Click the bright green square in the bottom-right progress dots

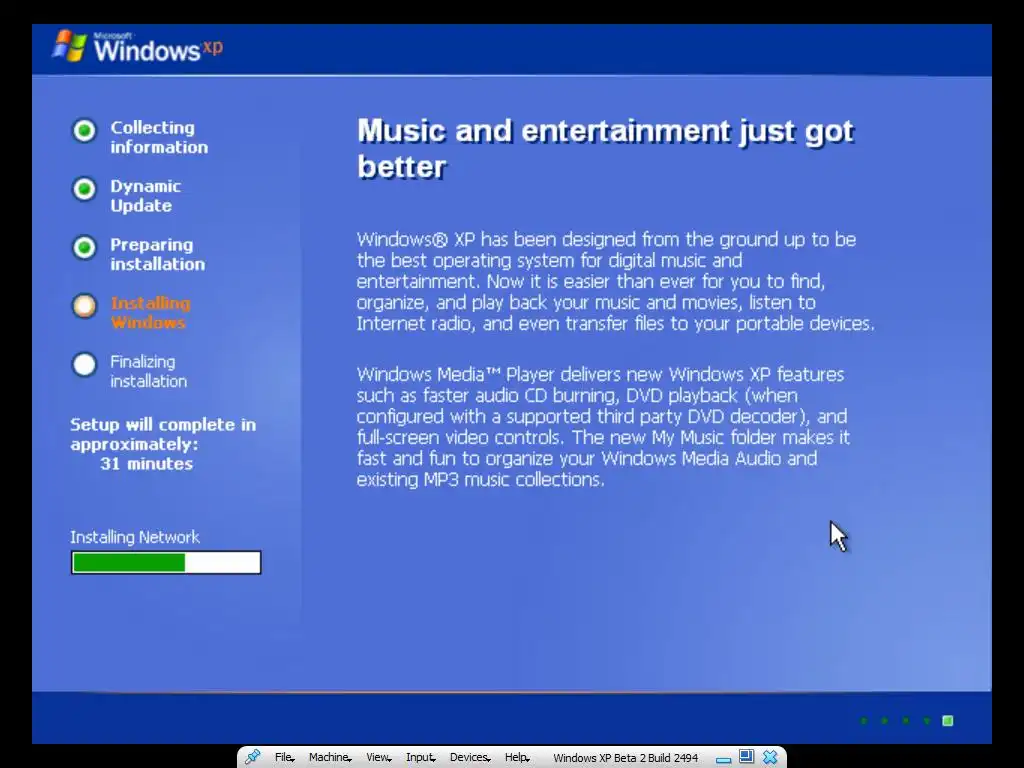point(948,721)
